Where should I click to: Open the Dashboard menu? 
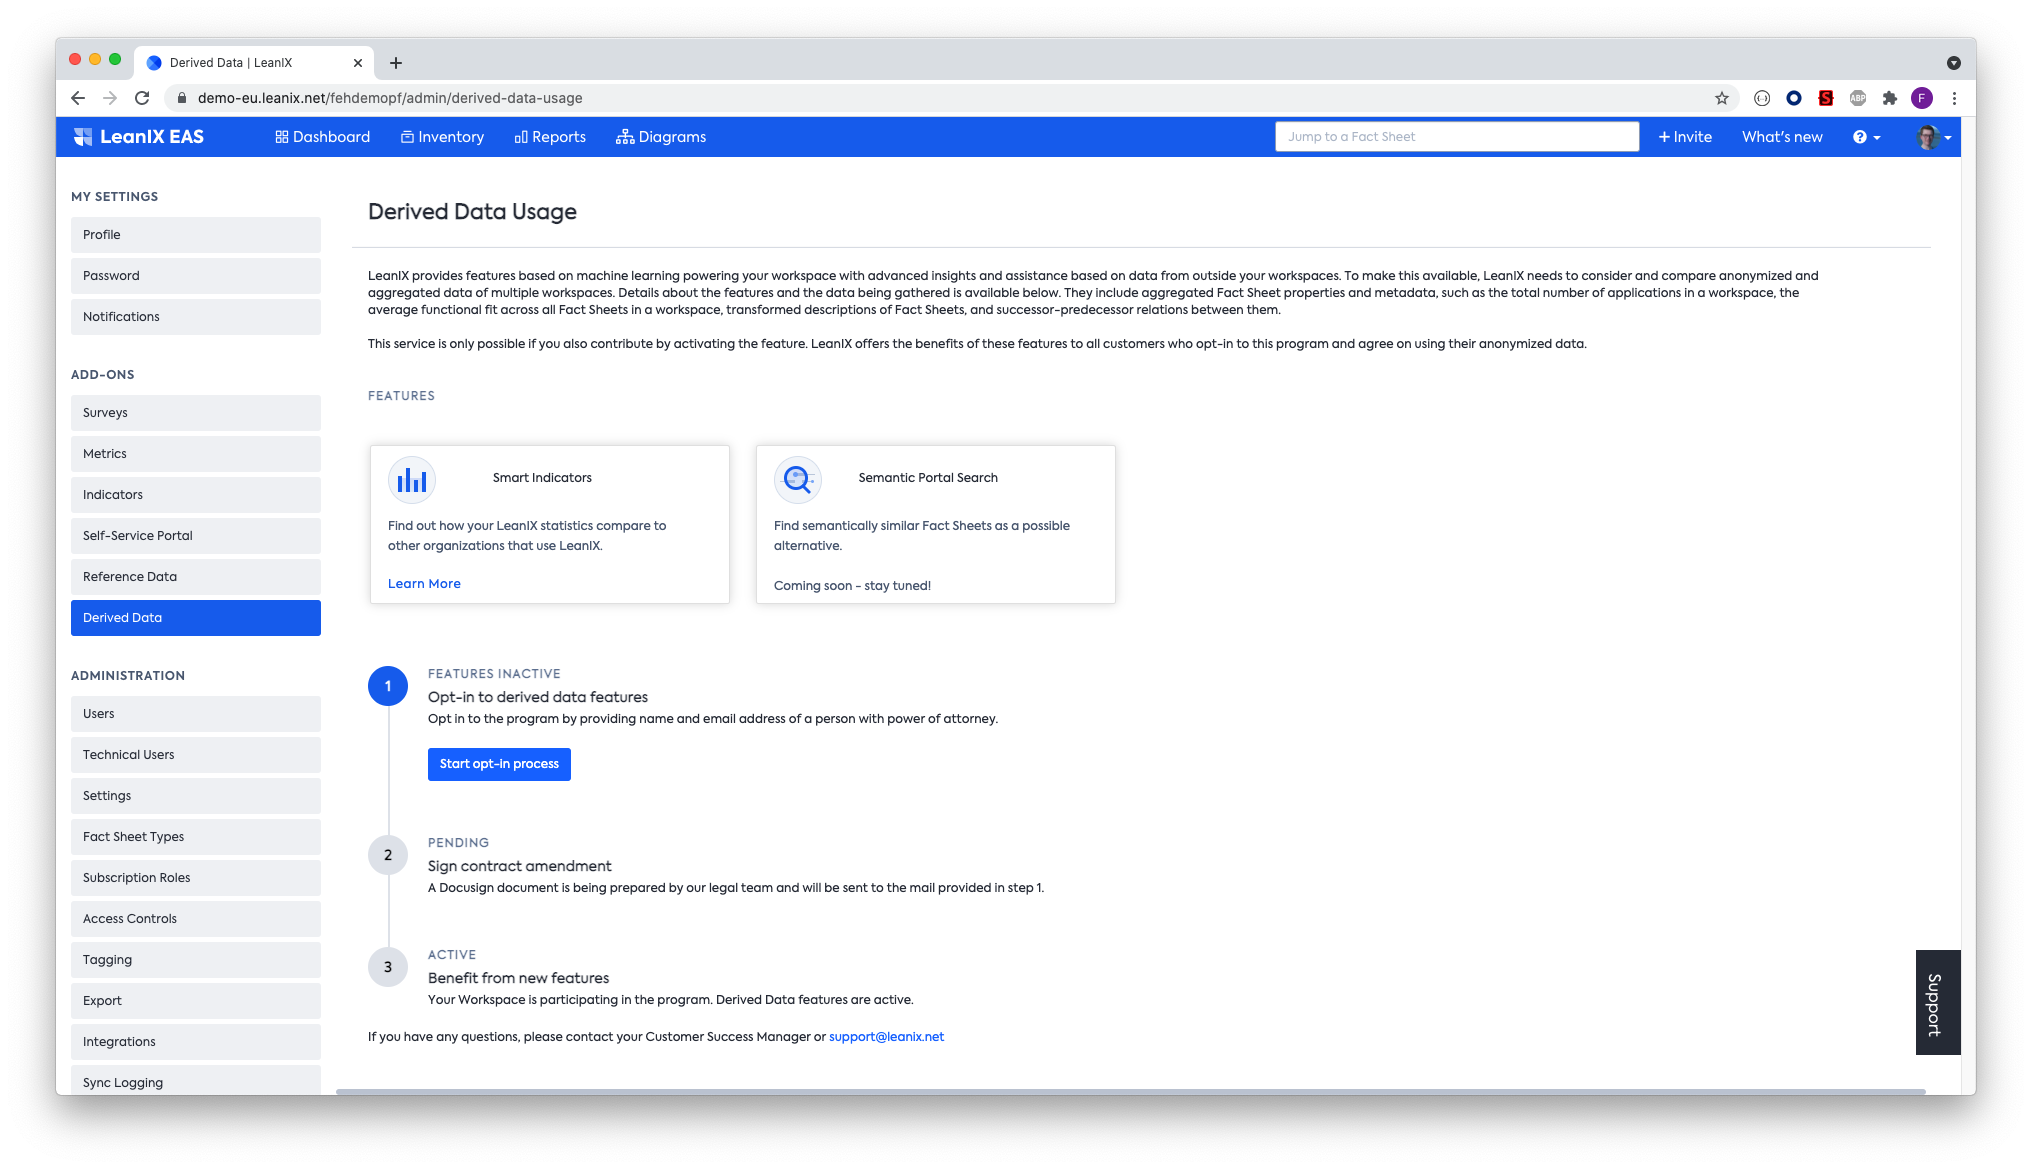pos(322,137)
